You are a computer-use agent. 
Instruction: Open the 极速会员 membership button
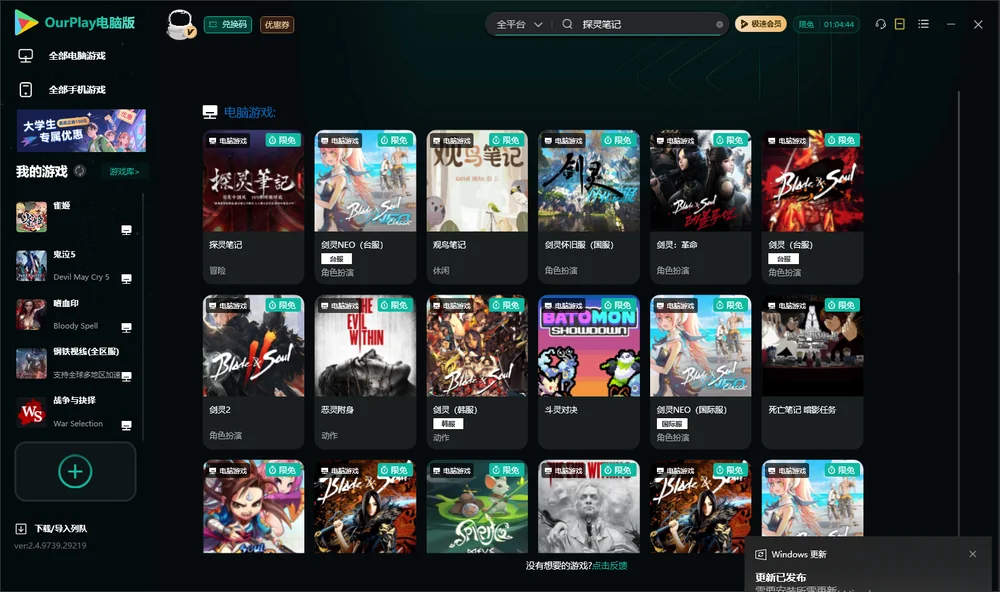point(761,24)
